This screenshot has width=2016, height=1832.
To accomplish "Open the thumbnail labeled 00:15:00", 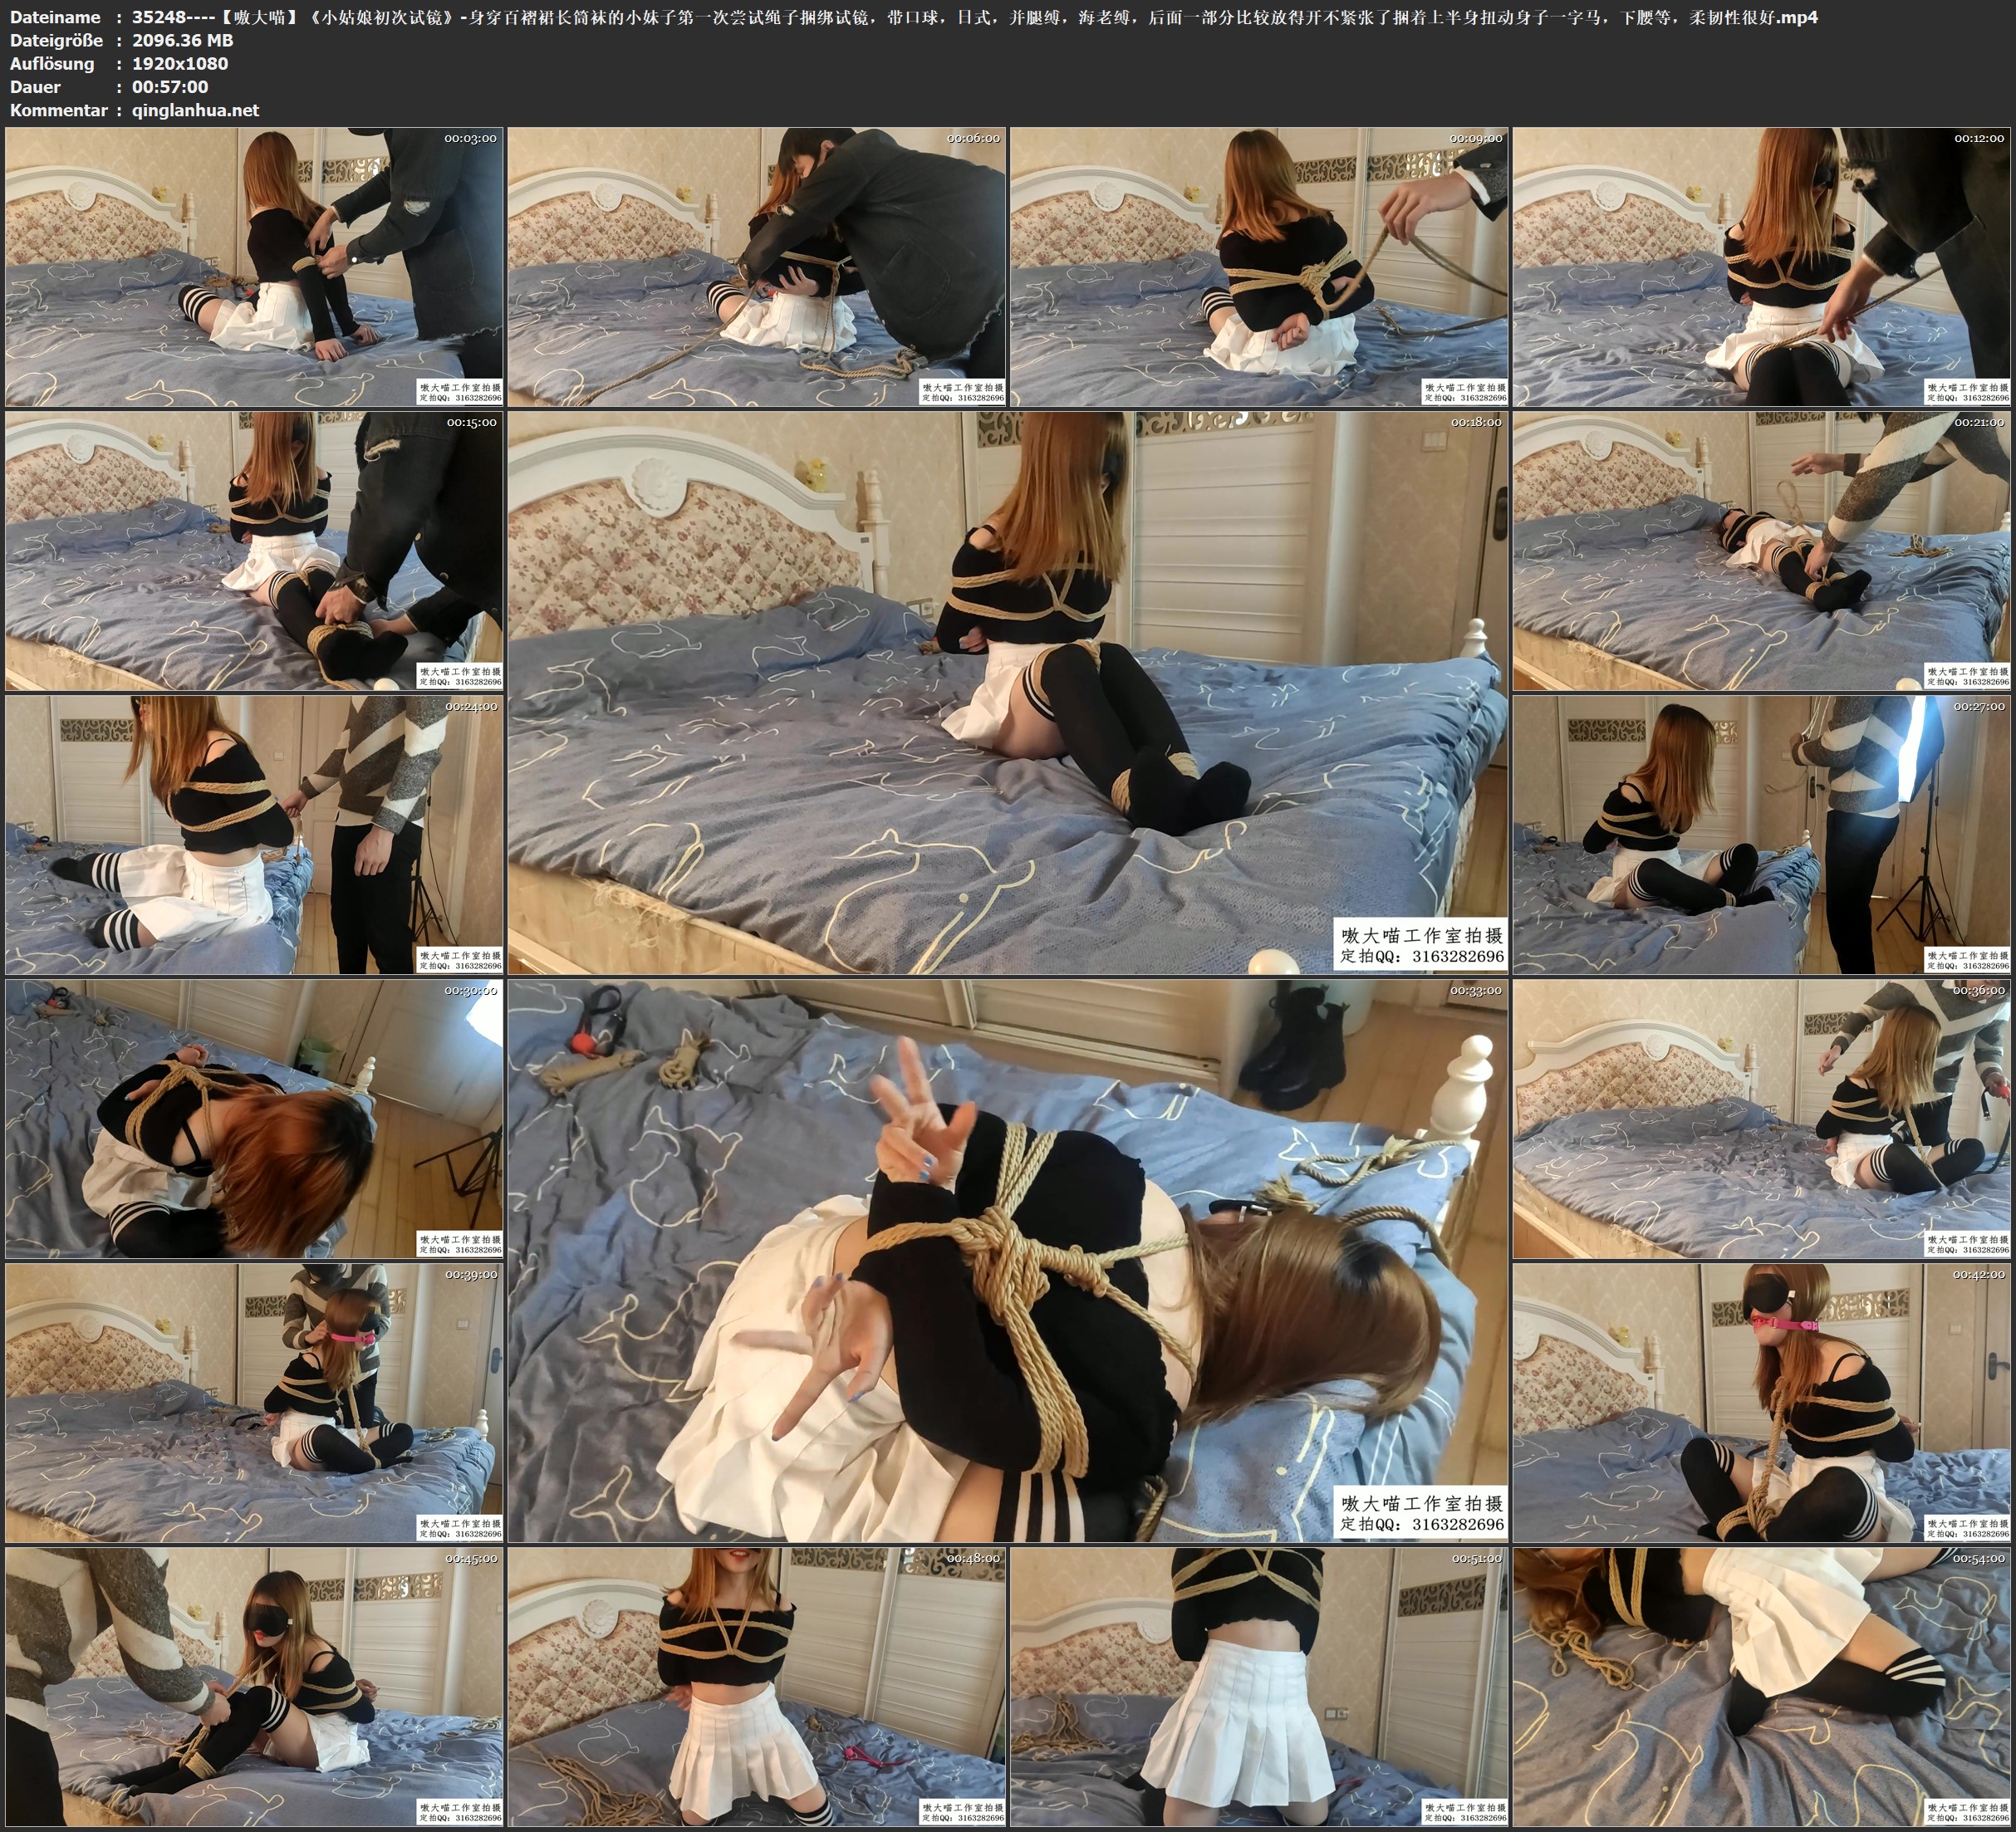I will pyautogui.click(x=254, y=551).
